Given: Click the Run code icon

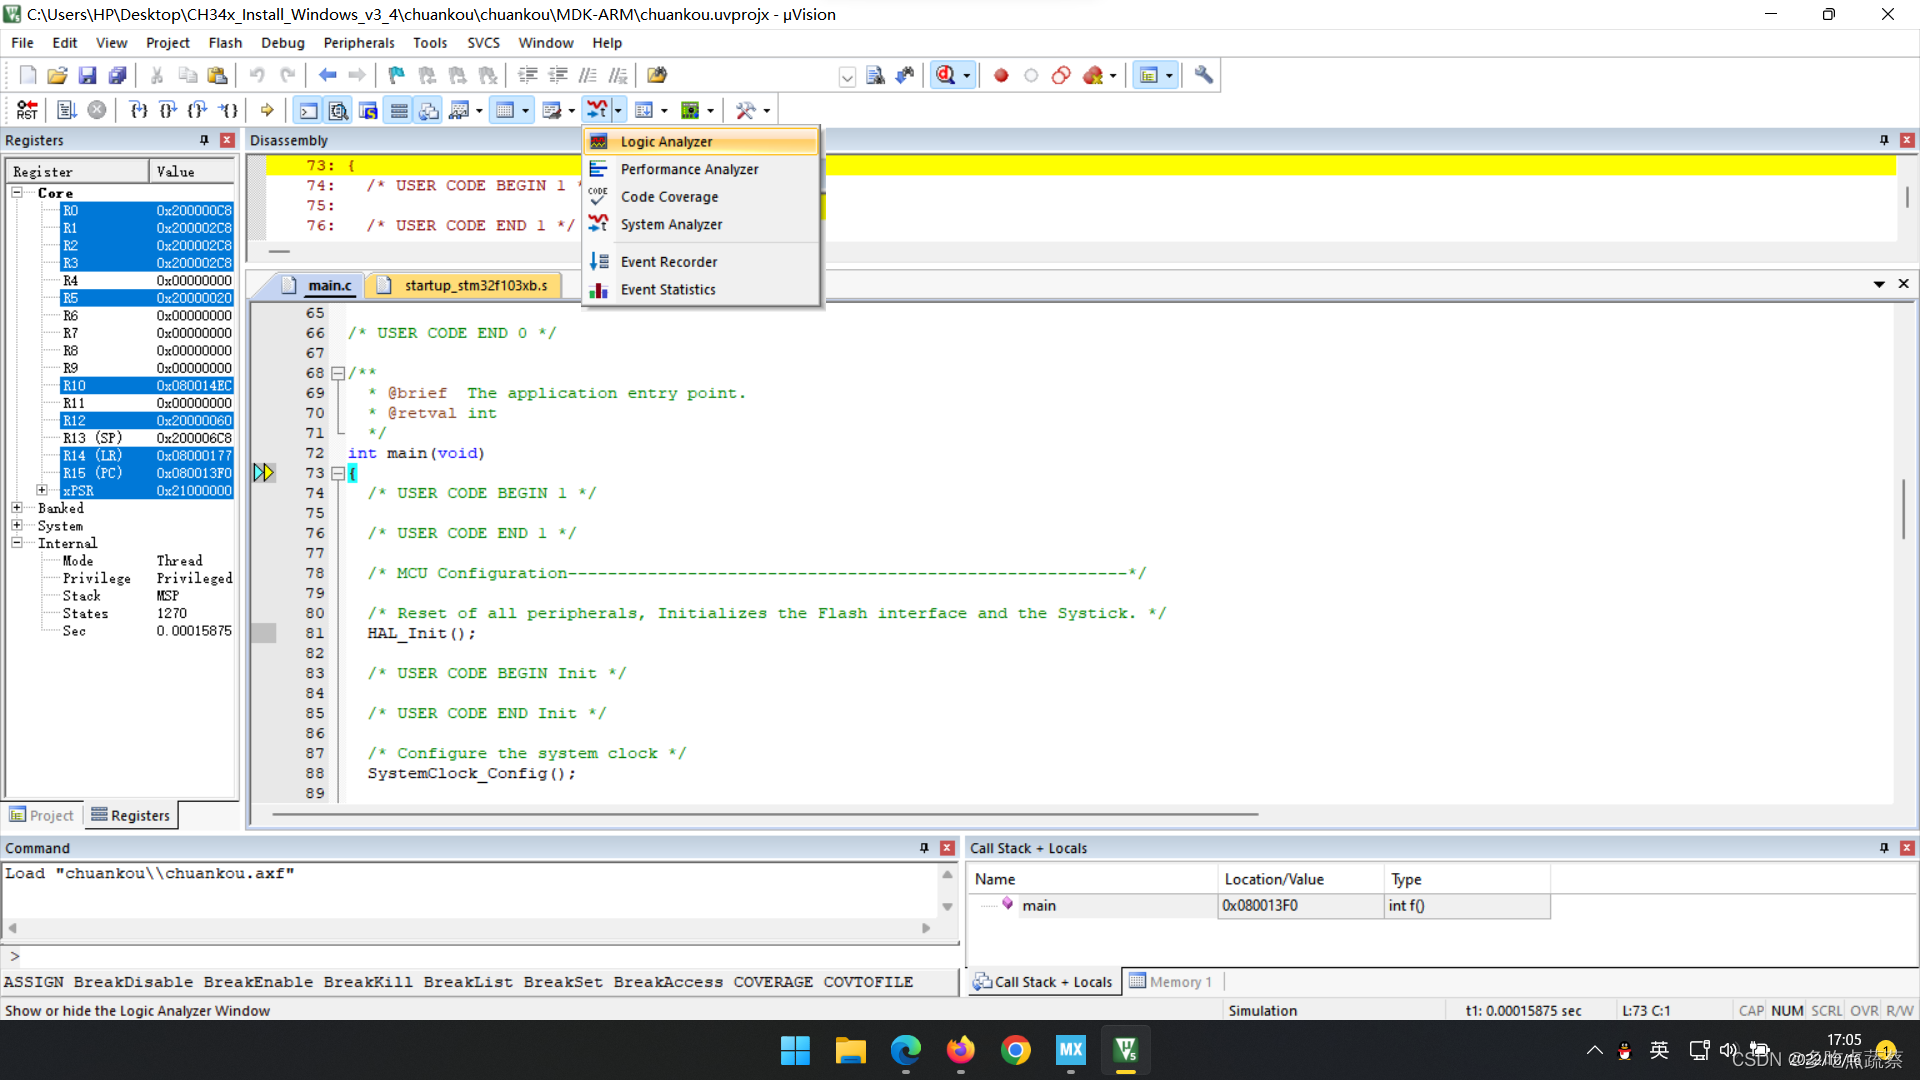Looking at the screenshot, I should (x=66, y=110).
